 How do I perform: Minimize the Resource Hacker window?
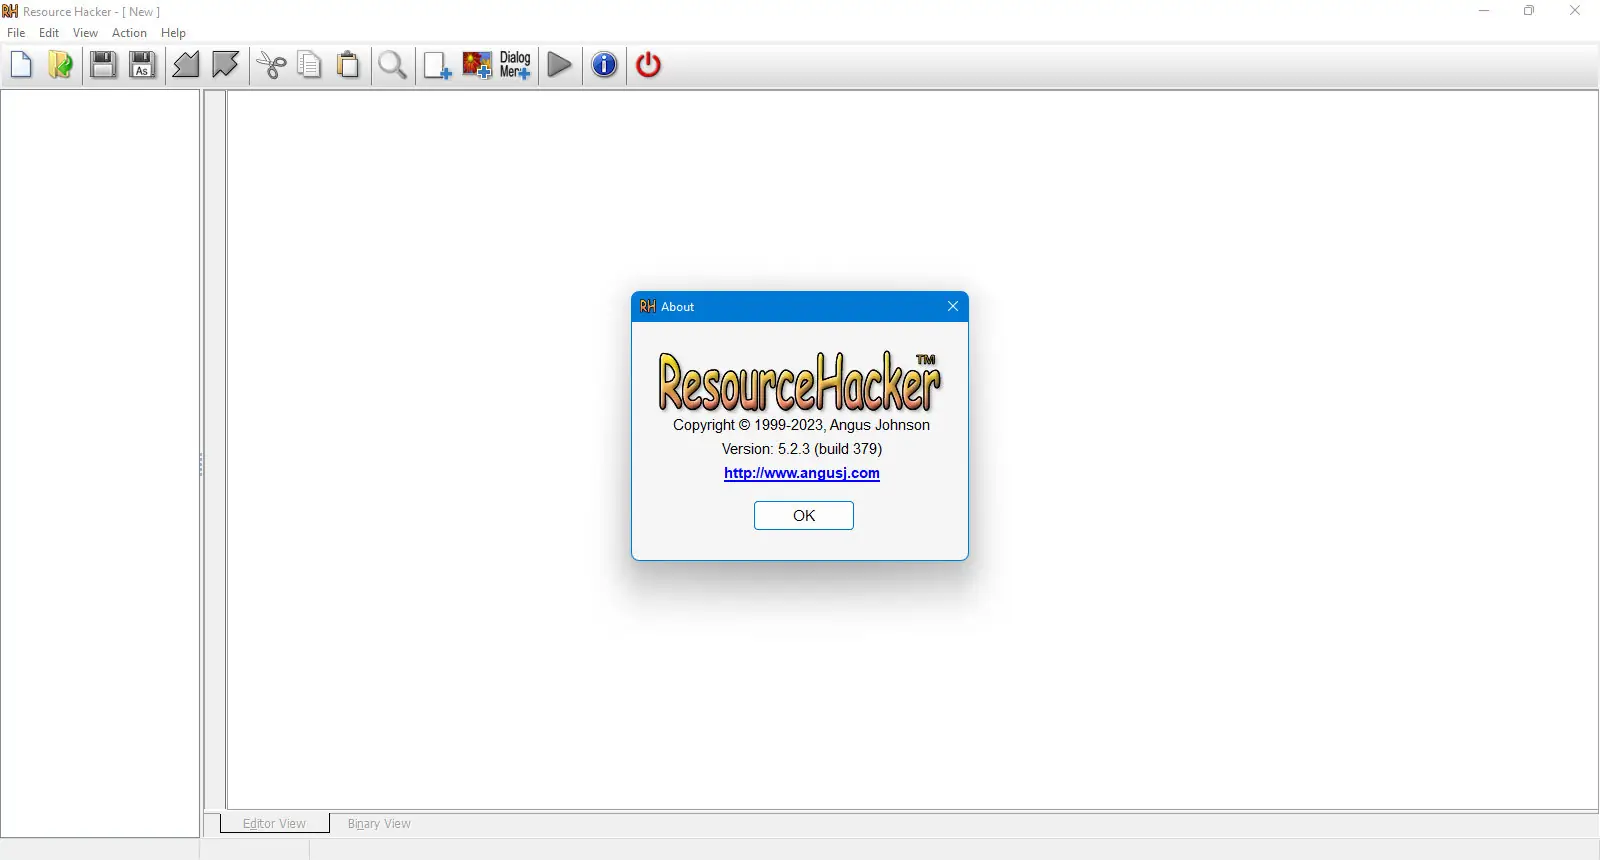(1484, 11)
